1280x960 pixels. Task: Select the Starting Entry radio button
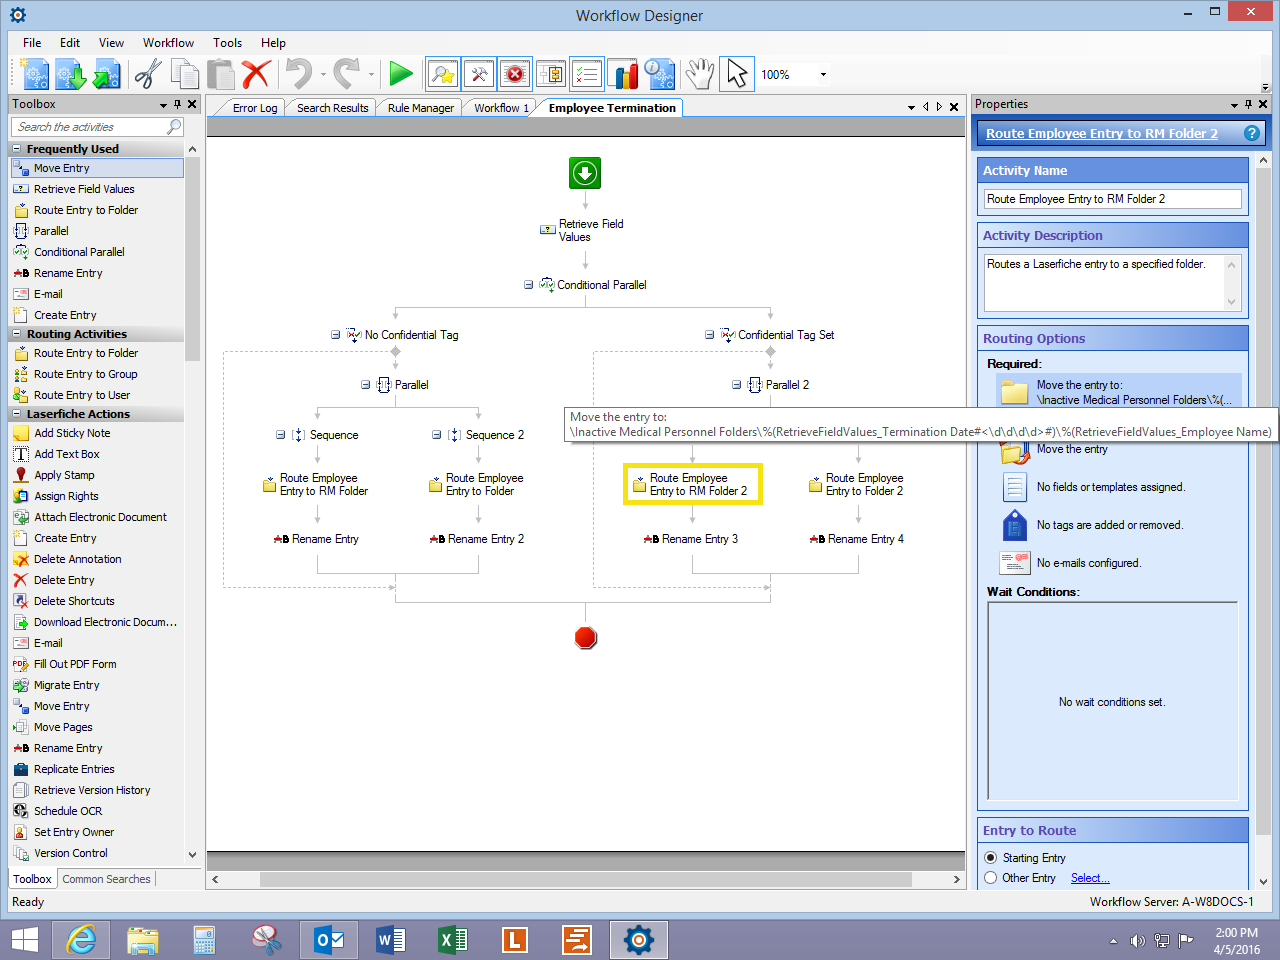tap(991, 858)
